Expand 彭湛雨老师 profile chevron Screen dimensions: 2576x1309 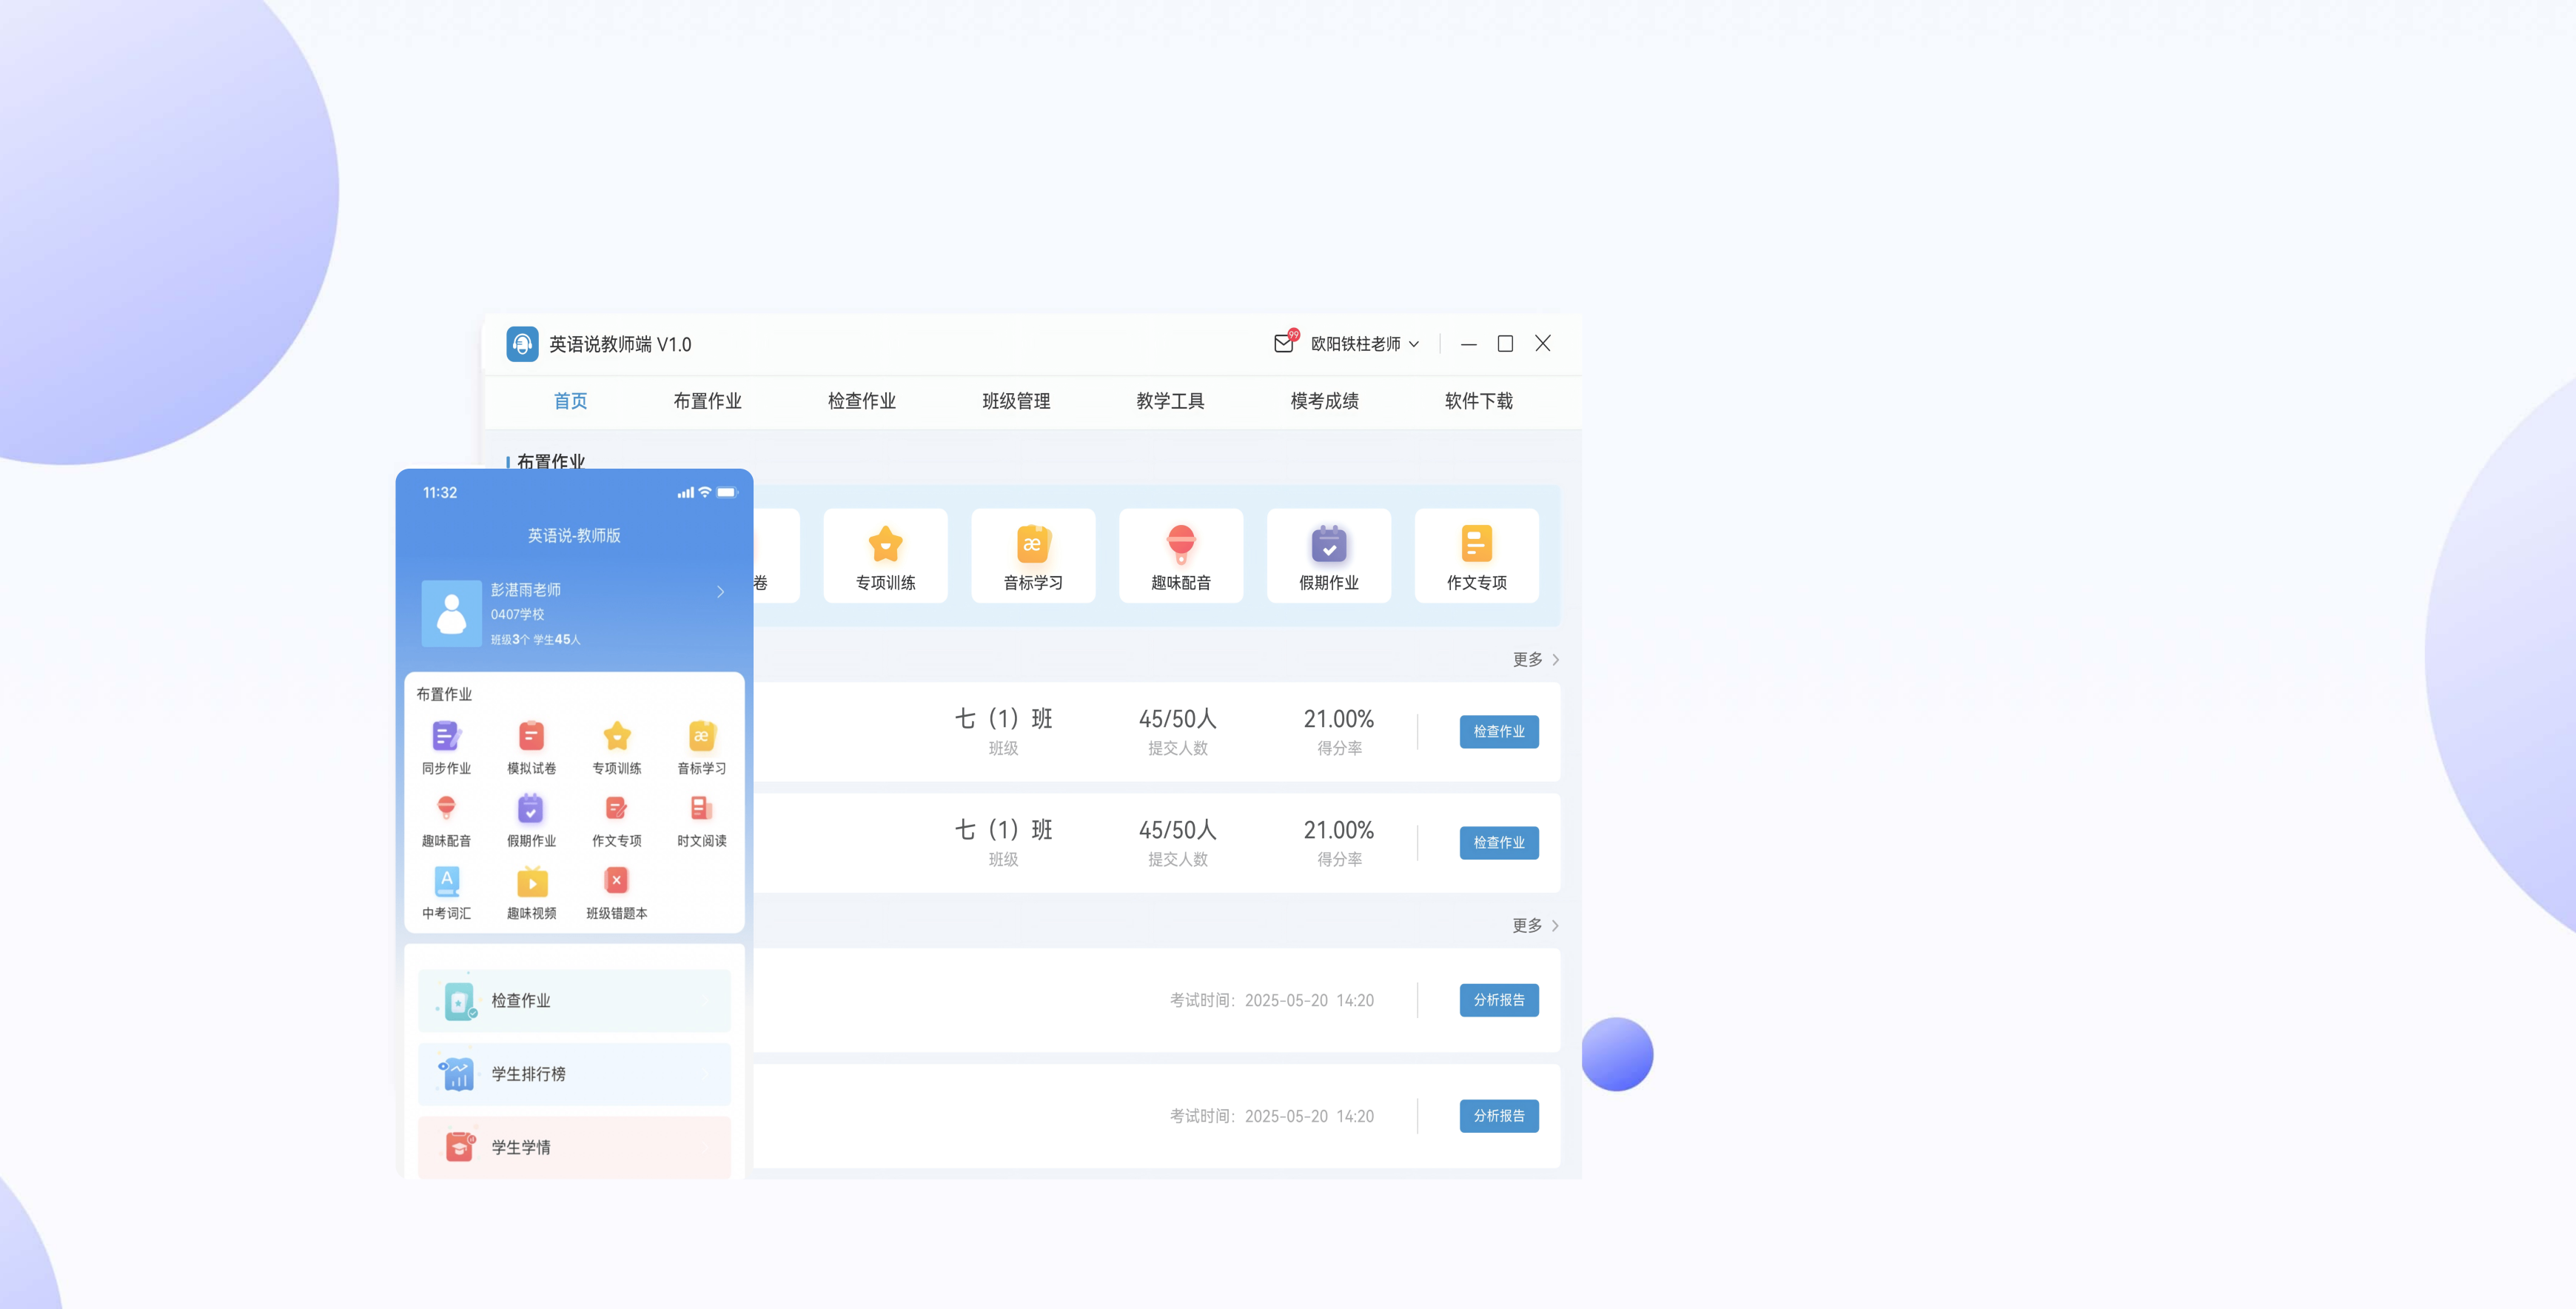720,592
